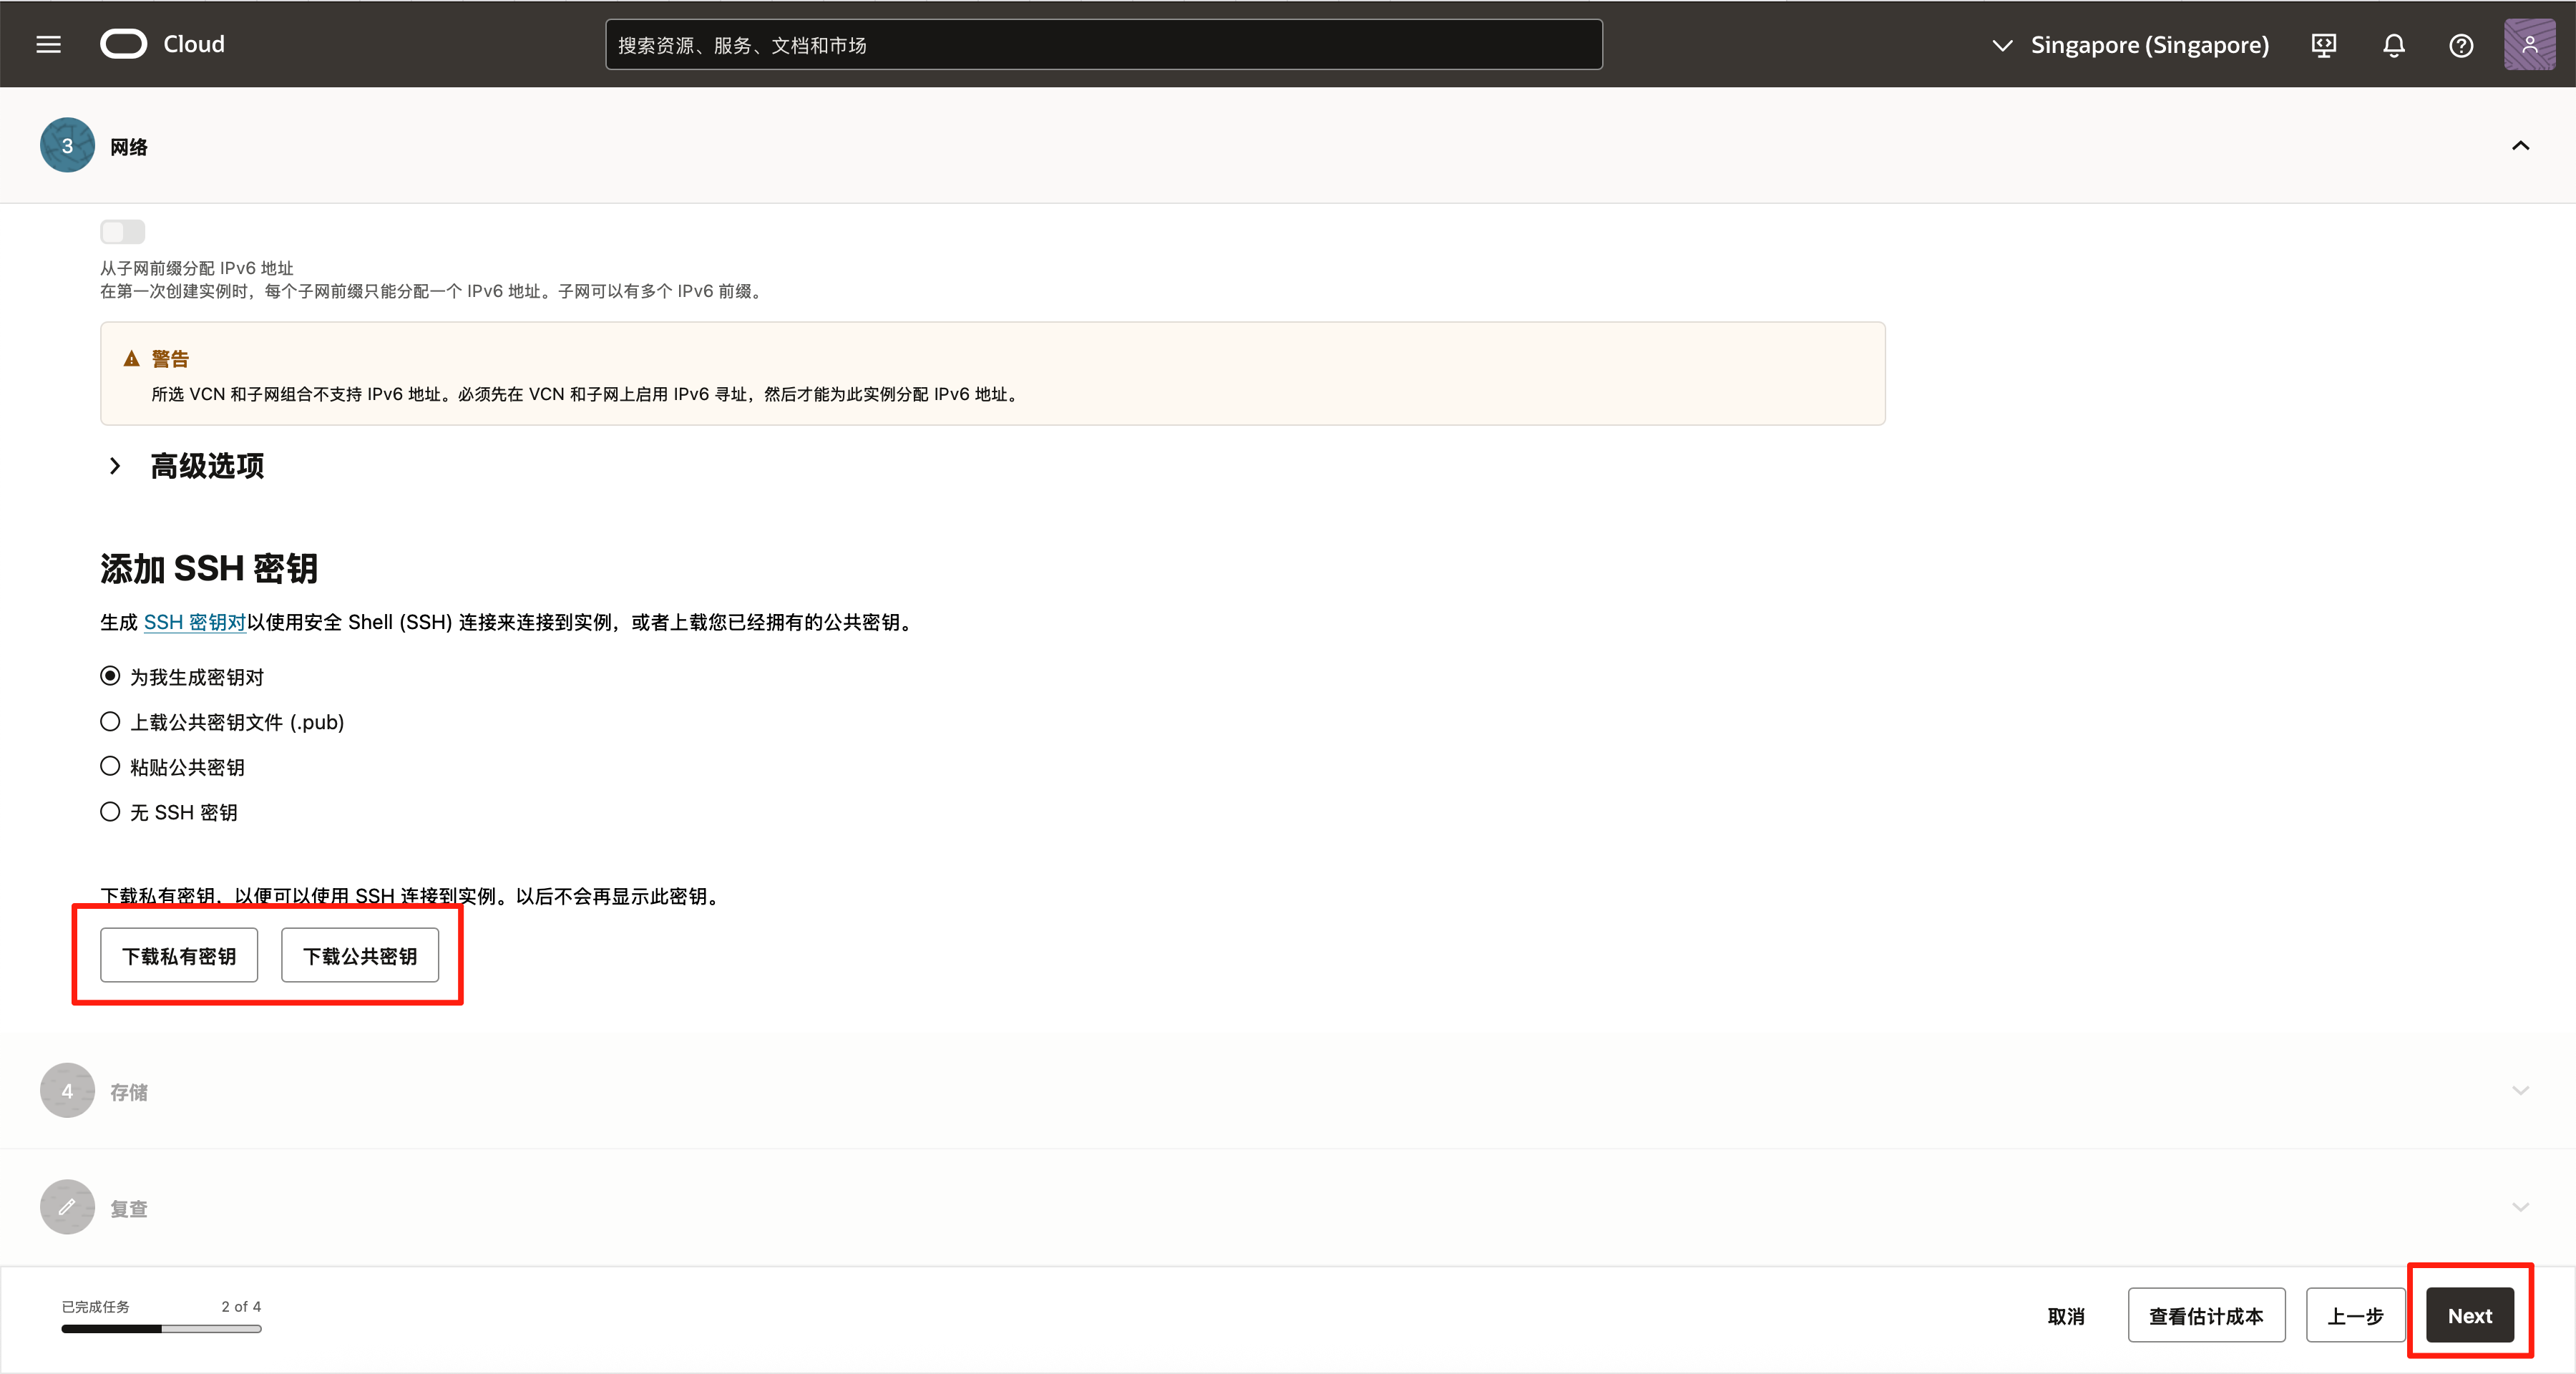The image size is (2576, 1374).
Task: Choose the 无 SSH 密钥 option
Action: [x=110, y=812]
